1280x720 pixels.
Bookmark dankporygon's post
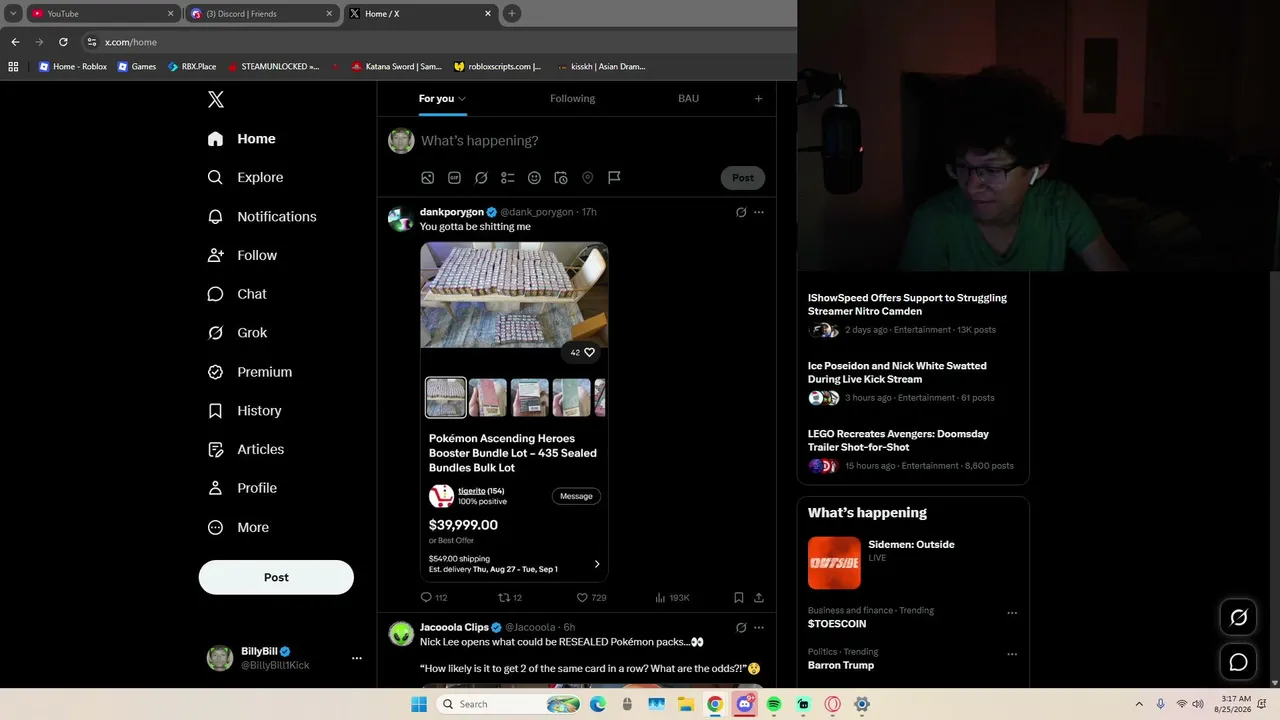(x=739, y=597)
